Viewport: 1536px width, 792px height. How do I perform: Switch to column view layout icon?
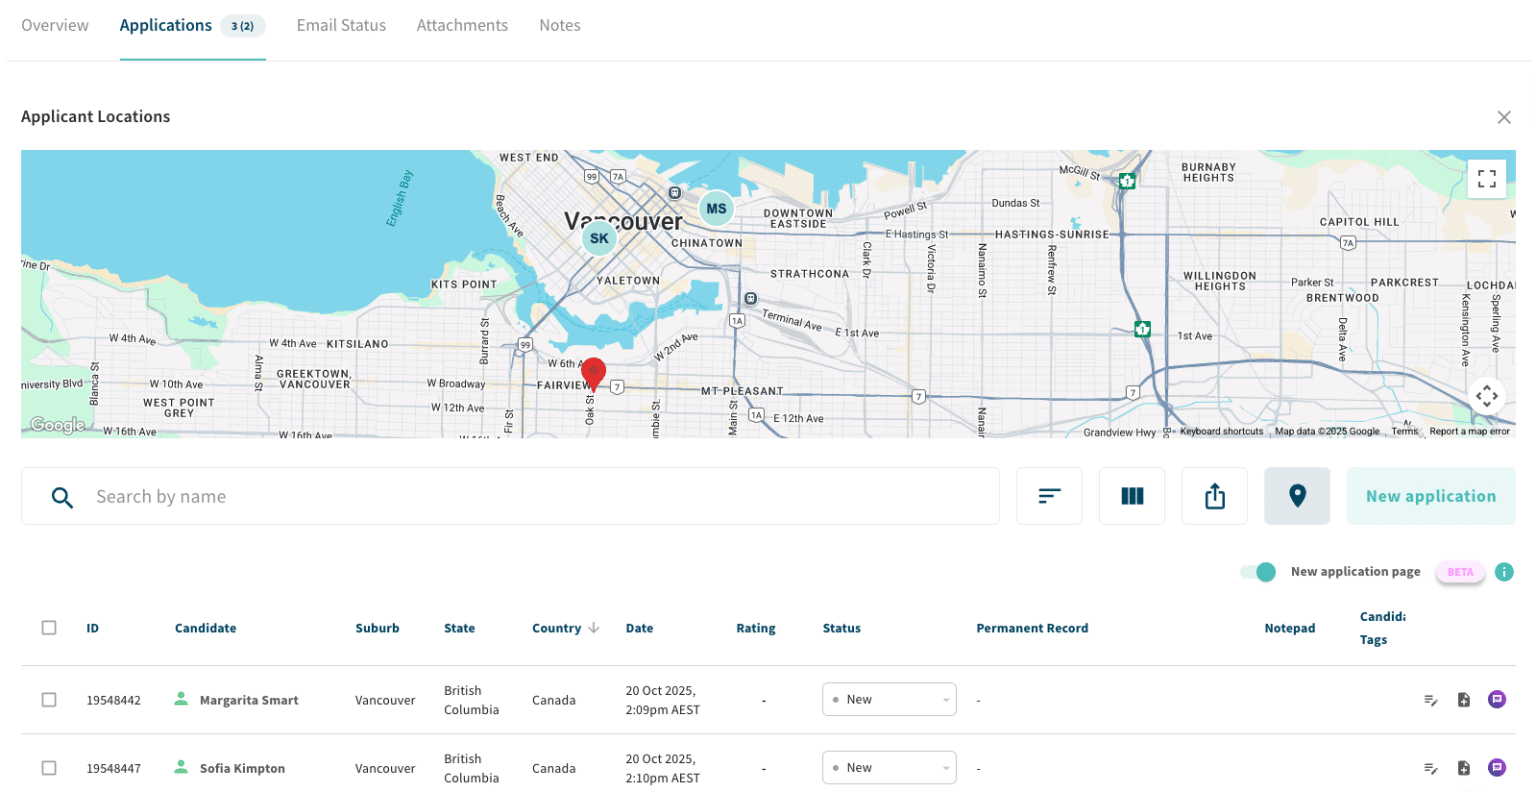[x=1132, y=495]
